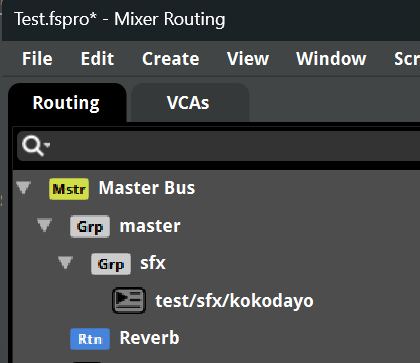
Task: Click the Rtn badge icon beside Reverb
Action: (x=90, y=339)
